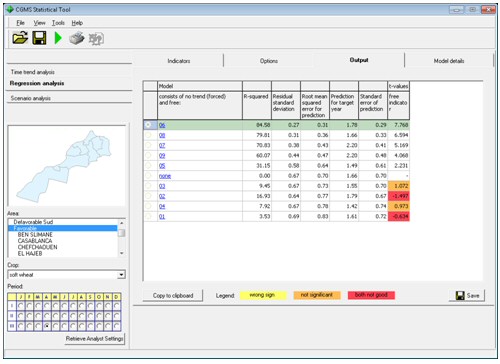Click the Prediction for target year header
The height and width of the screenshot is (364, 500).
point(344,106)
